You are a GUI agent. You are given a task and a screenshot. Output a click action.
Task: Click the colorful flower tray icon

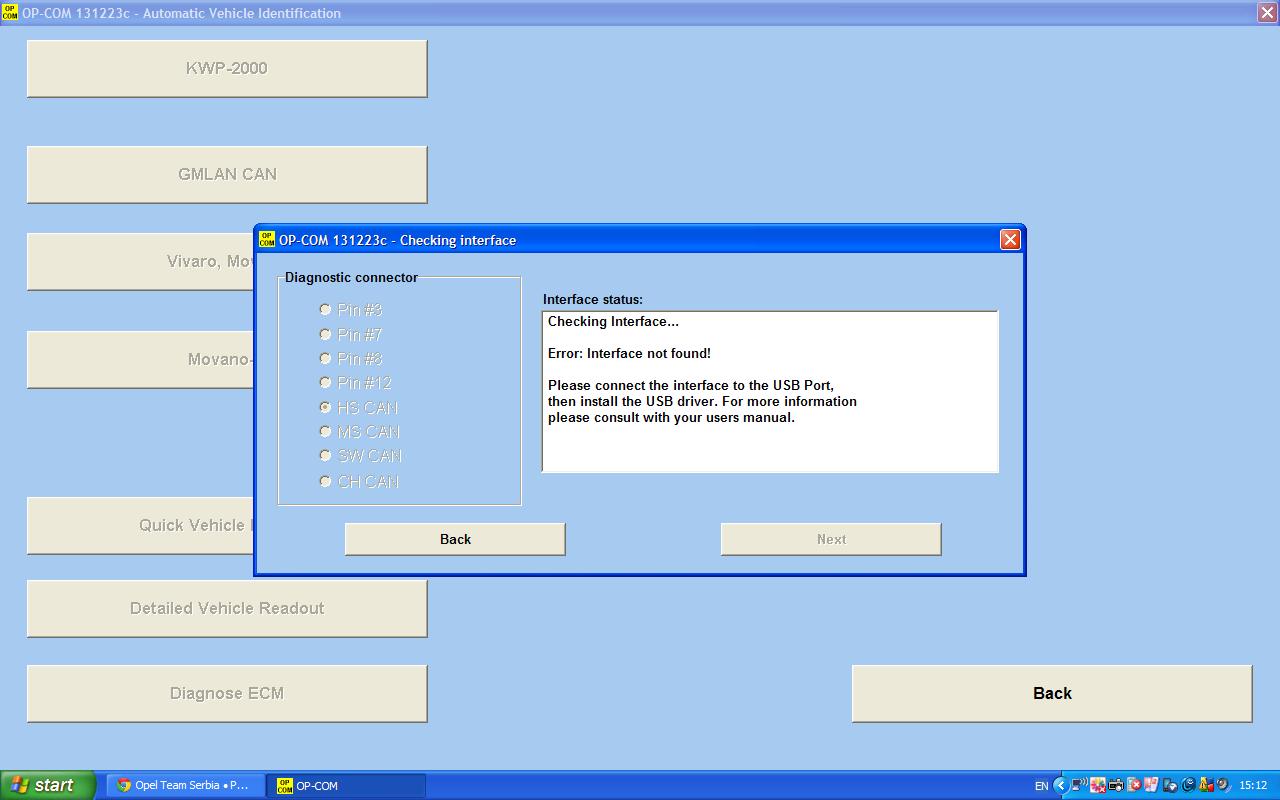(x=1098, y=785)
